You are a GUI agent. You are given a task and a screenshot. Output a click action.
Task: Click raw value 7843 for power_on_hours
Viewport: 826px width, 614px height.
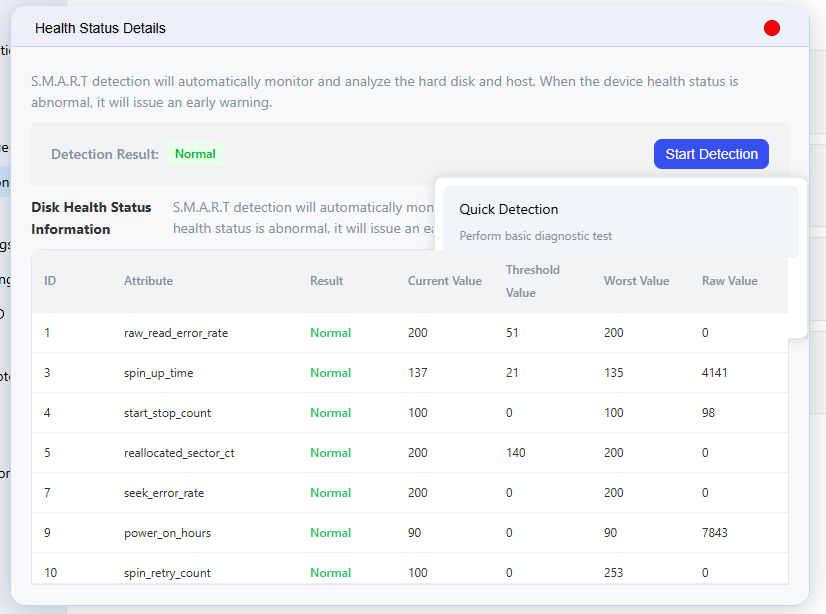coord(714,533)
